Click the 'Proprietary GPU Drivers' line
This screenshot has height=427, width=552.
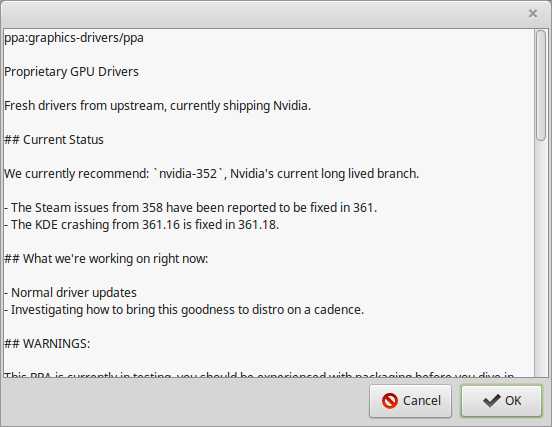tap(71, 72)
